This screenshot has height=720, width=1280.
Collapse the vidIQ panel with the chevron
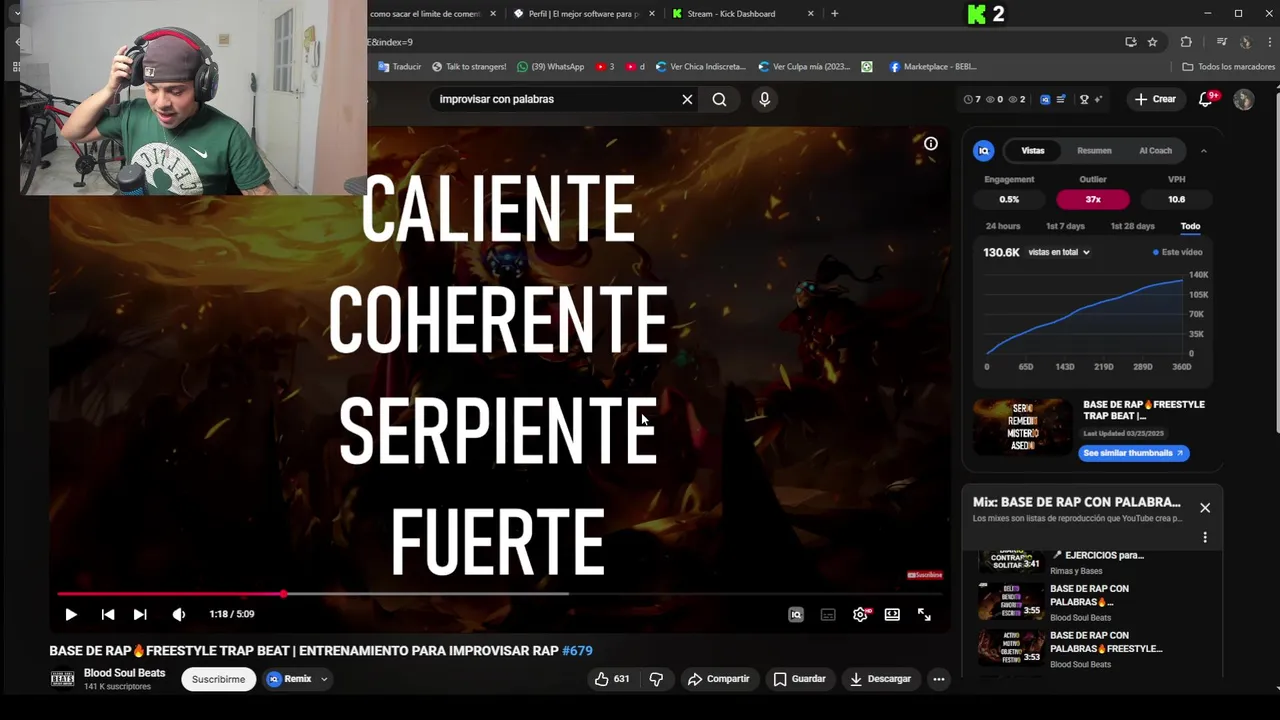point(1203,151)
